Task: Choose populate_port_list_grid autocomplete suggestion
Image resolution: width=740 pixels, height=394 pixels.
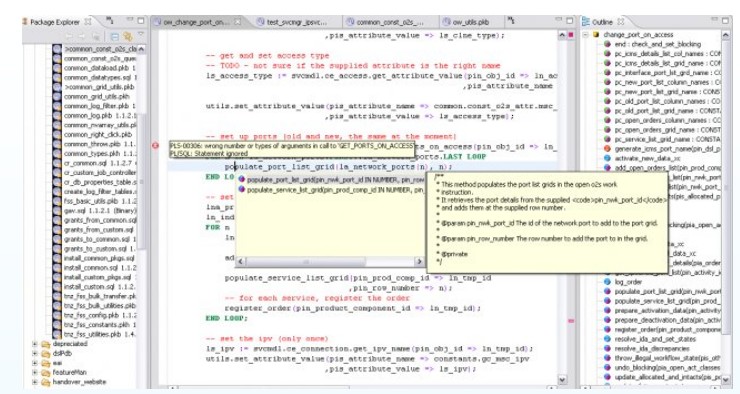Action: (x=331, y=180)
